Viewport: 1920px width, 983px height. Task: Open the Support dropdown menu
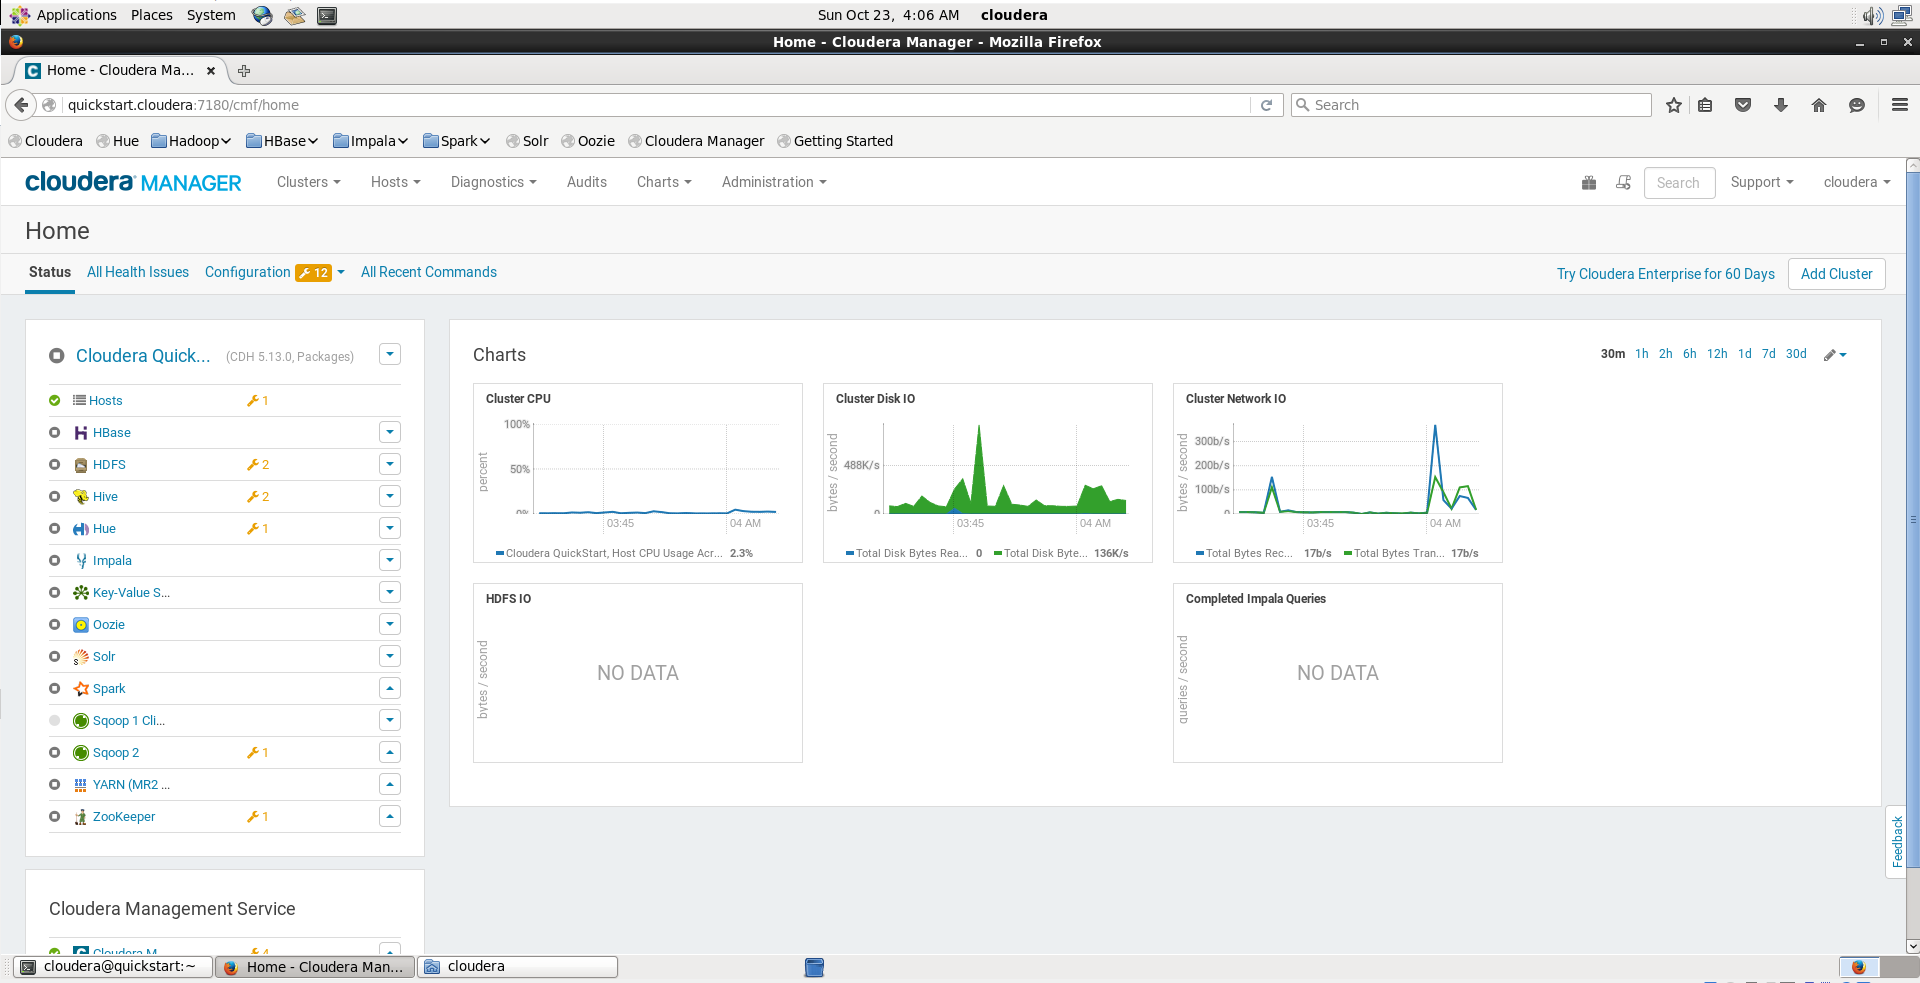pyautogui.click(x=1762, y=182)
